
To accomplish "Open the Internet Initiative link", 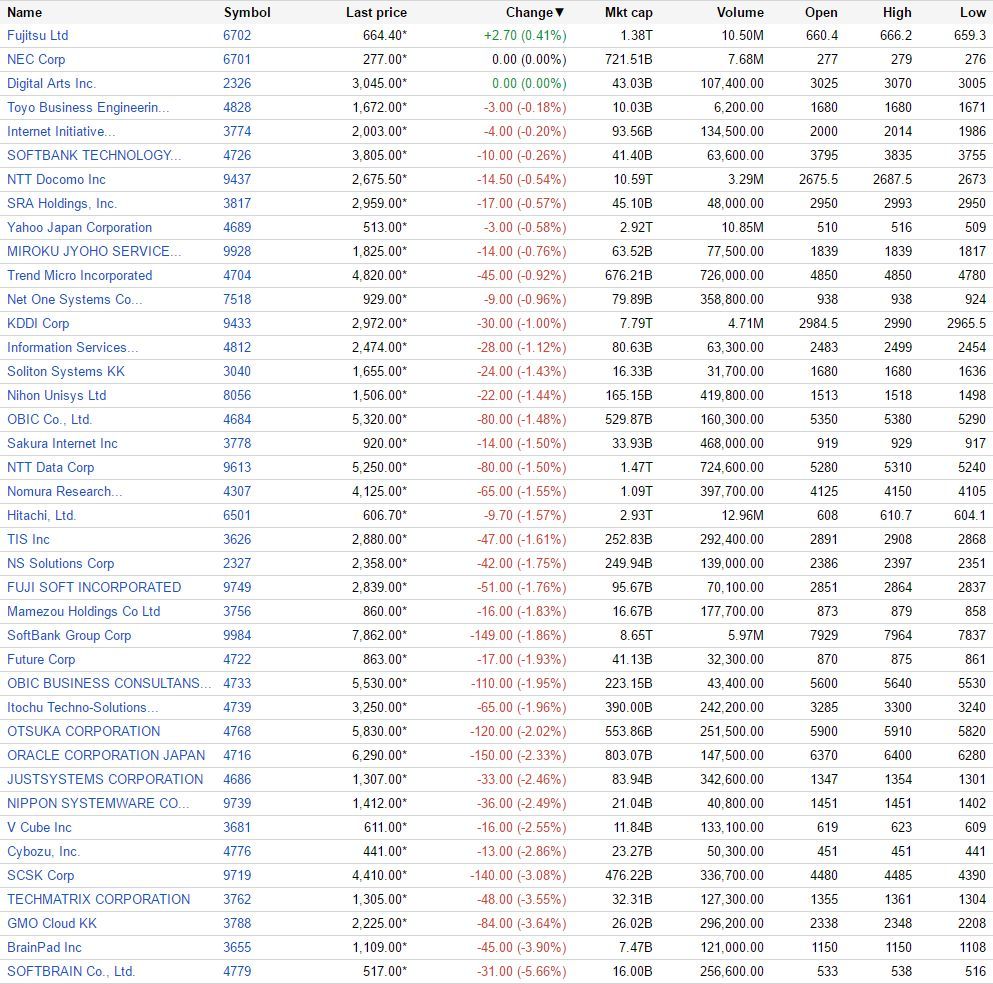I will click(x=61, y=132).
